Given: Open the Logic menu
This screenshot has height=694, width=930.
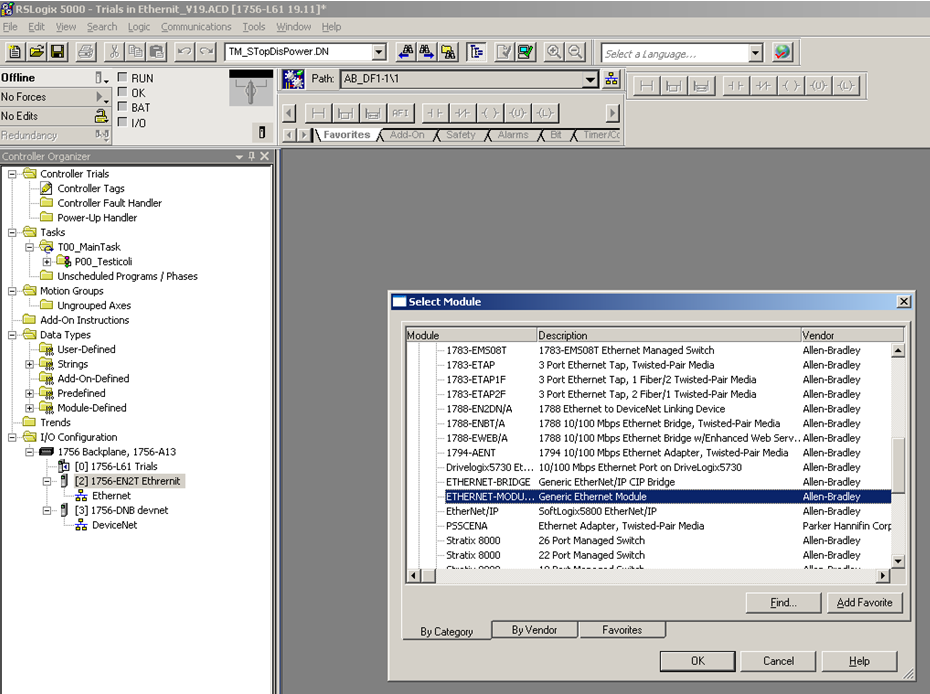Looking at the screenshot, I should [139, 27].
